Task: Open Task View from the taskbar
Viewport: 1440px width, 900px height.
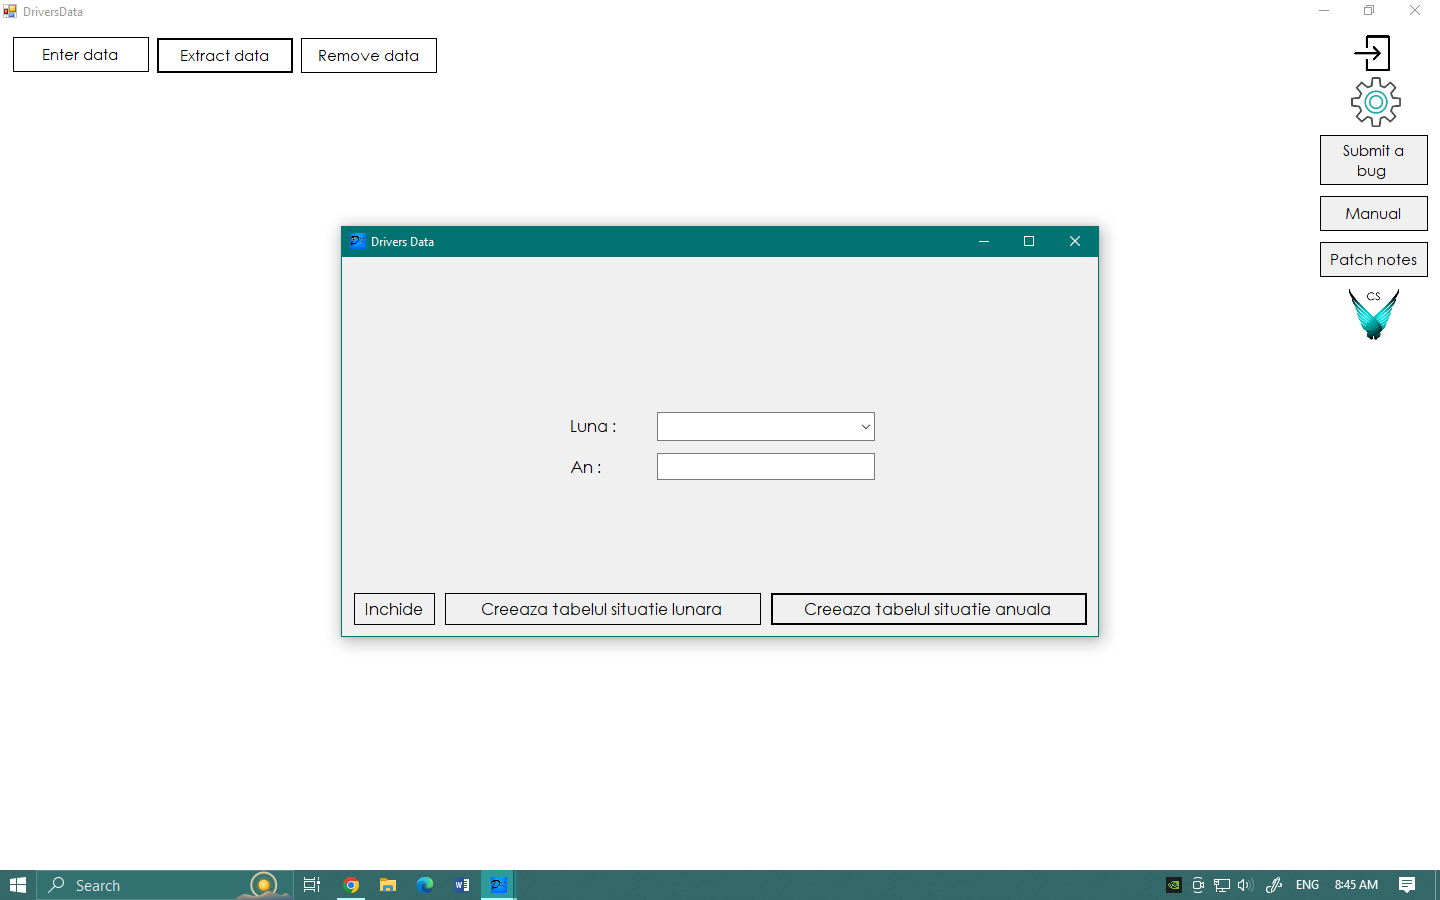Action: click(x=312, y=885)
